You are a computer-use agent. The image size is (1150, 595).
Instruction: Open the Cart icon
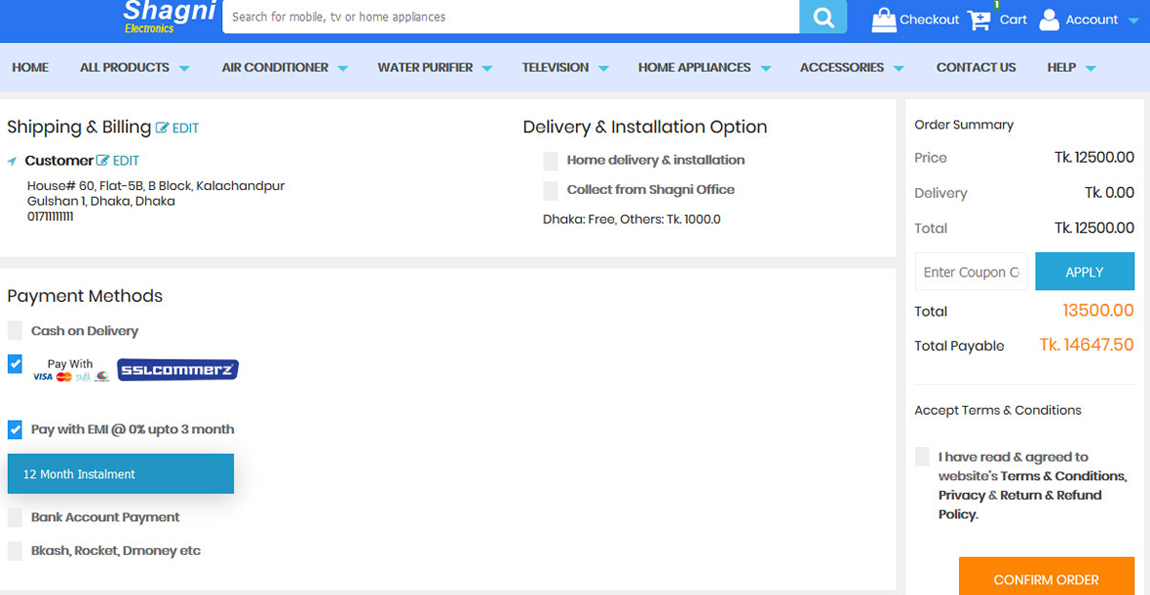979,20
